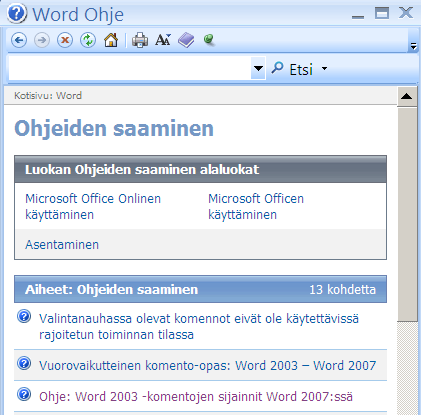The image size is (421, 415).
Task: Click inside the search text field
Action: click(130, 68)
